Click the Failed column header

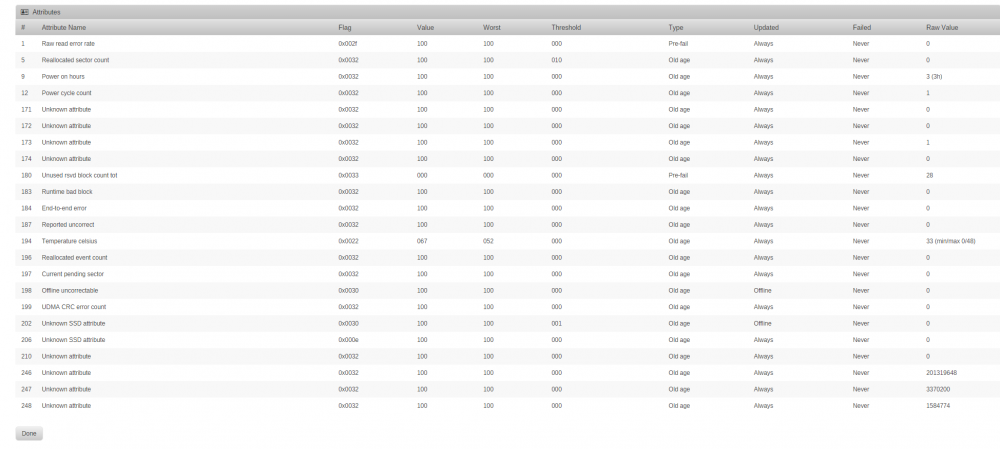click(861, 27)
